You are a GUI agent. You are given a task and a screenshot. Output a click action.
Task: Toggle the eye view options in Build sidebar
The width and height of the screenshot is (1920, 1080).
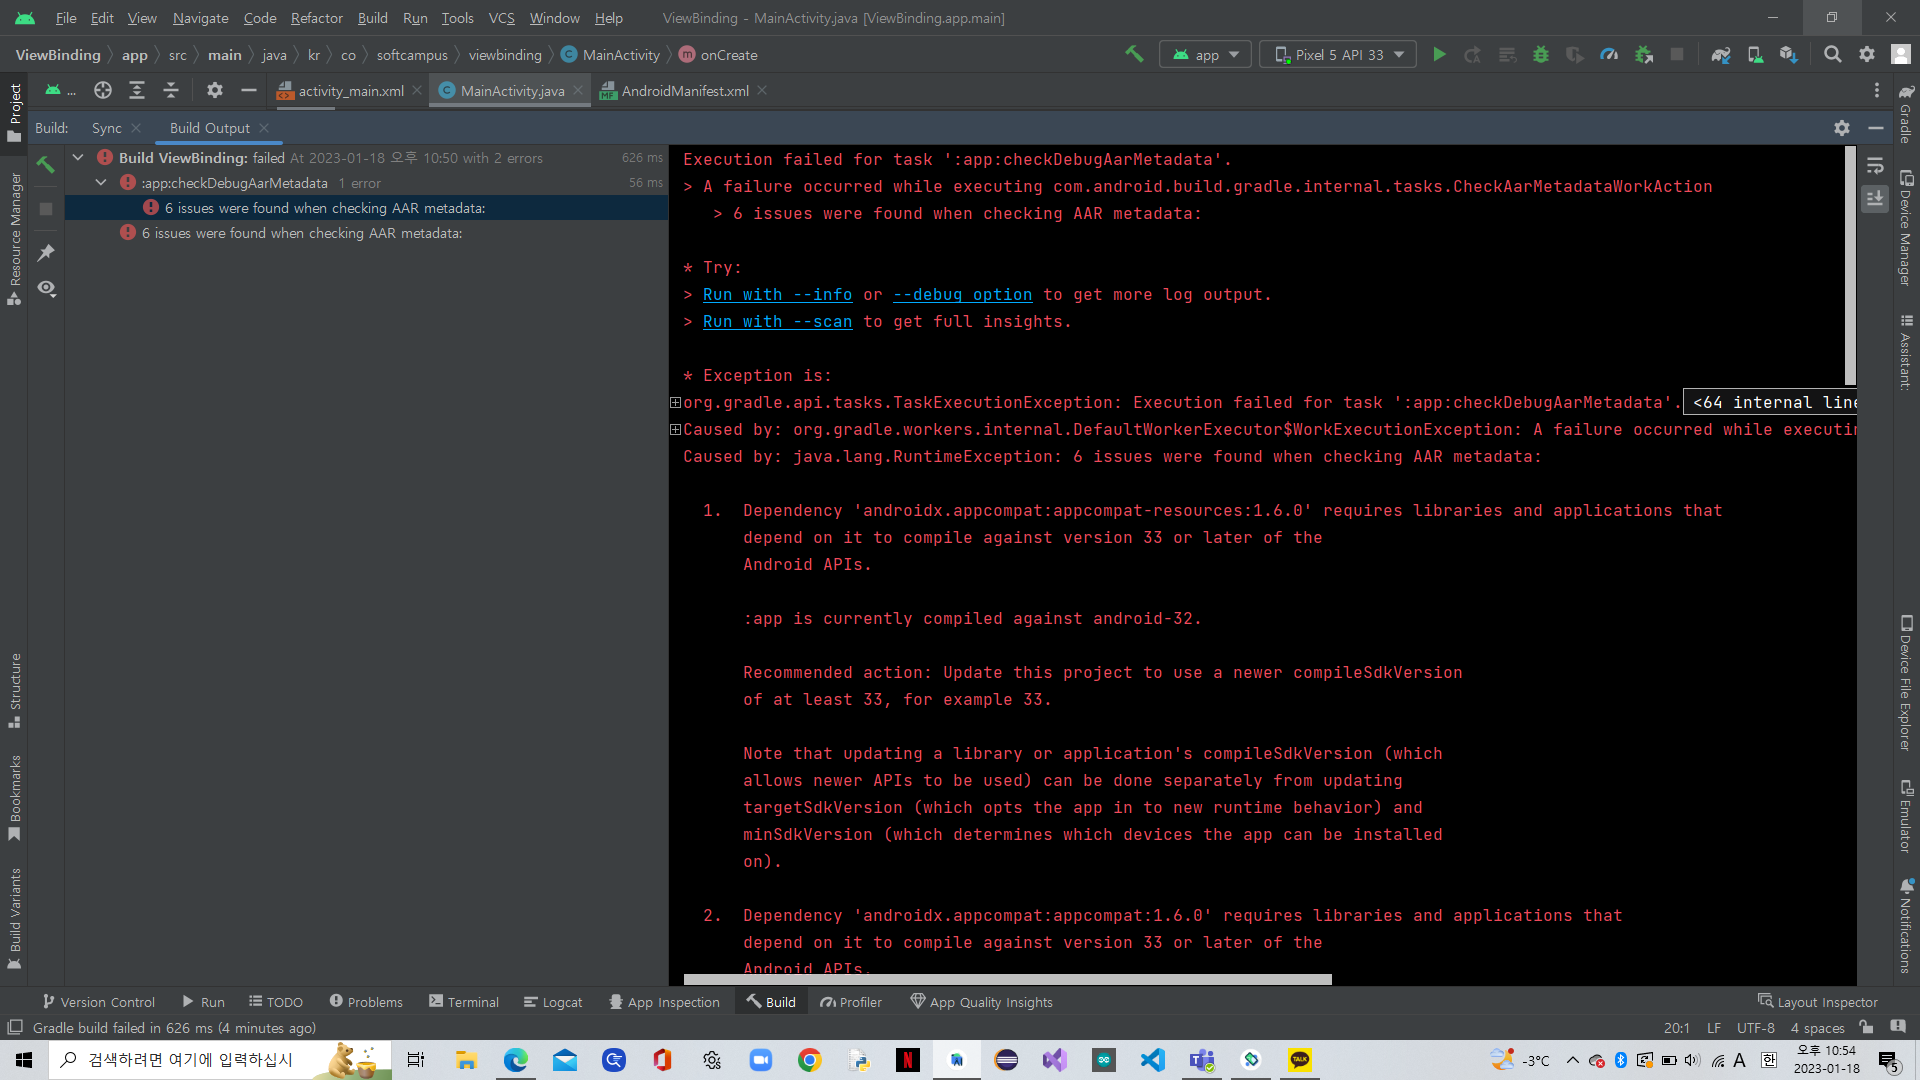point(46,289)
